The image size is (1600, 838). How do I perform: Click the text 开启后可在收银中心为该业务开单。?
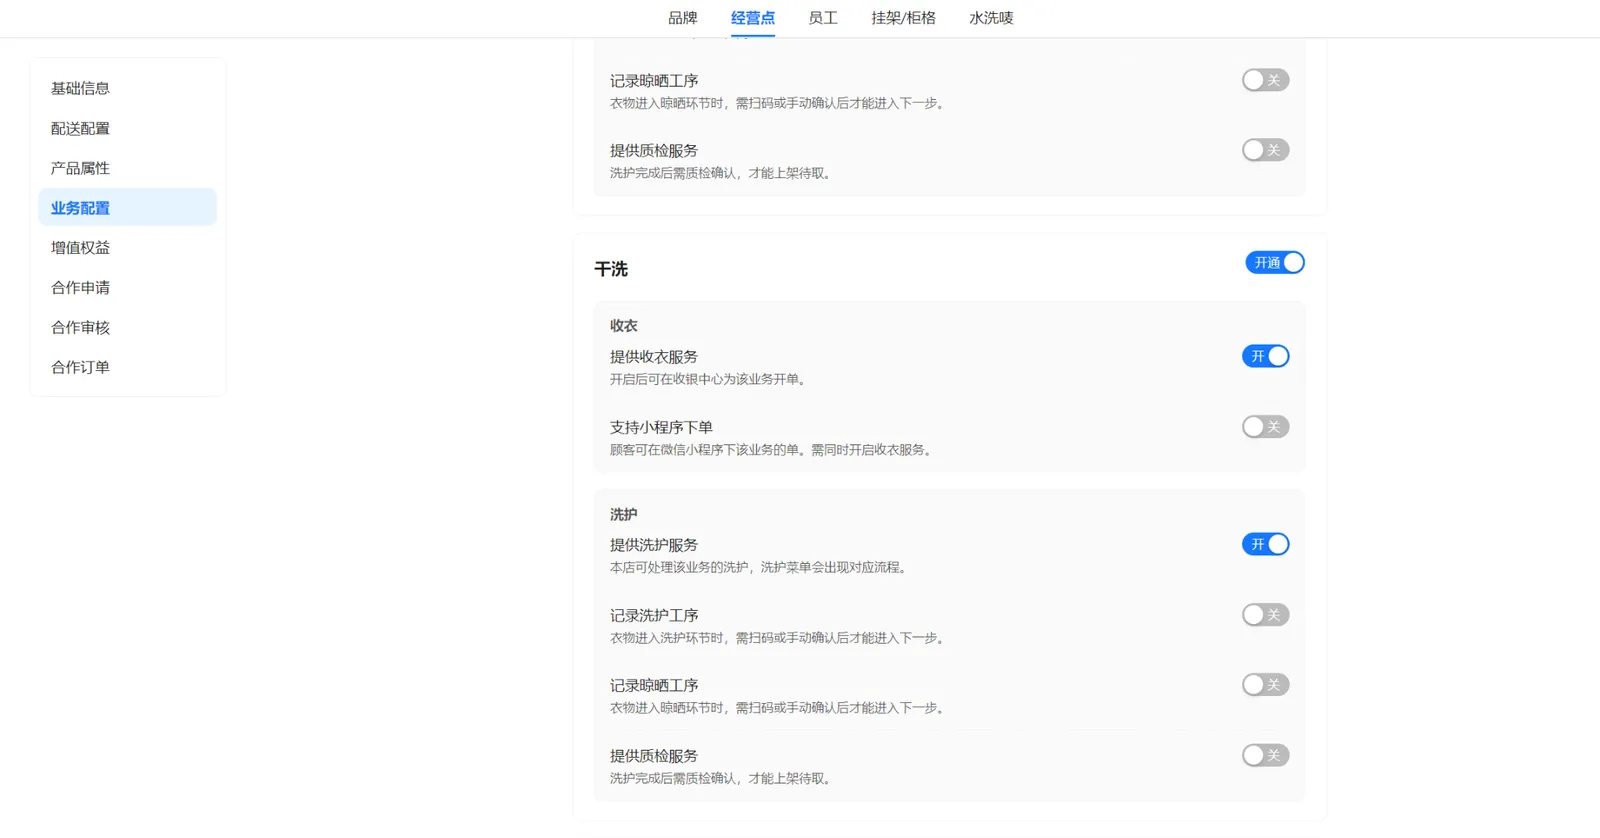[x=710, y=379]
